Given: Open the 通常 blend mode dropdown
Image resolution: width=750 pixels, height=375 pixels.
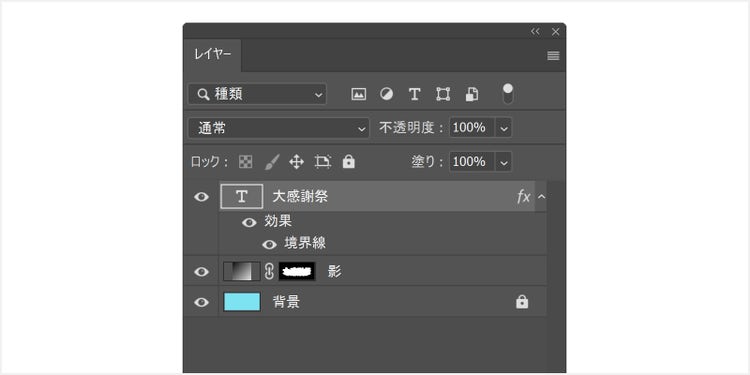Looking at the screenshot, I should pos(279,128).
